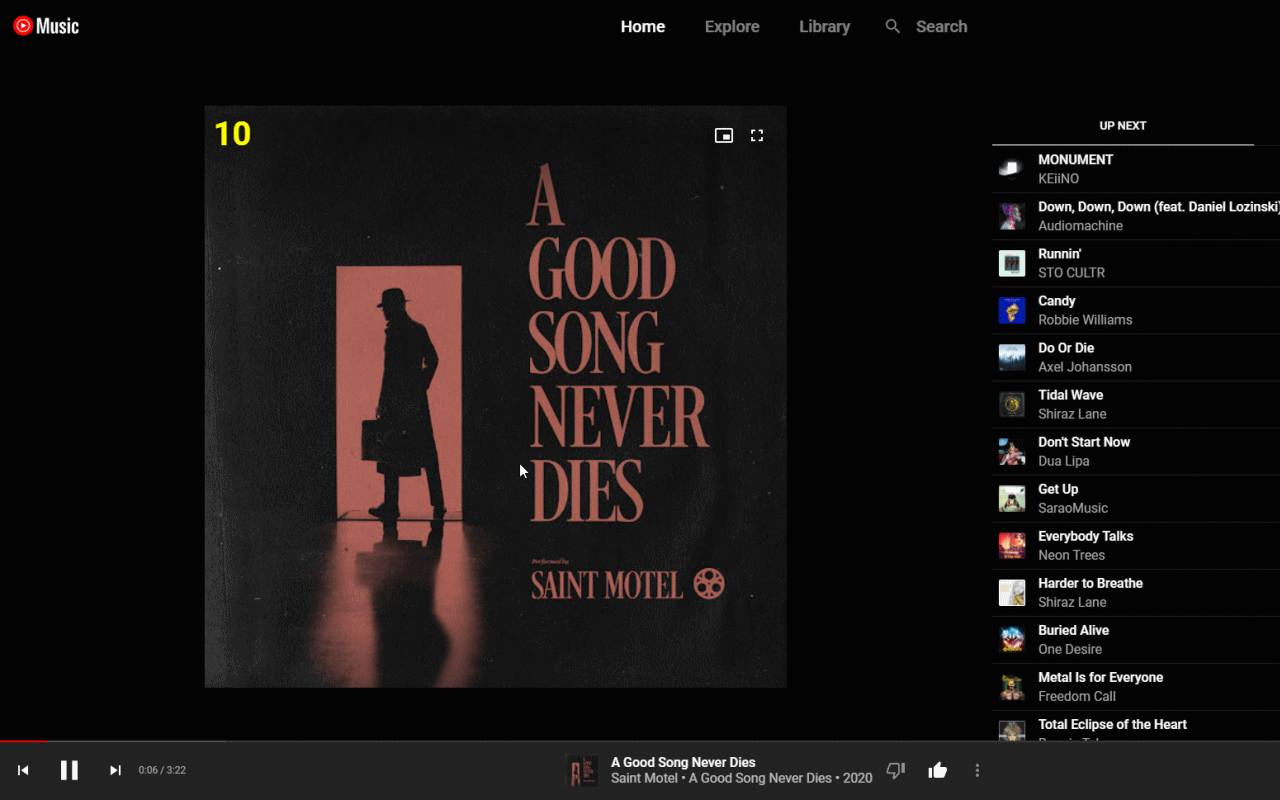Play Harder to Breathe by Shiraz Lane
1280x800 pixels.
pyautogui.click(x=1136, y=592)
